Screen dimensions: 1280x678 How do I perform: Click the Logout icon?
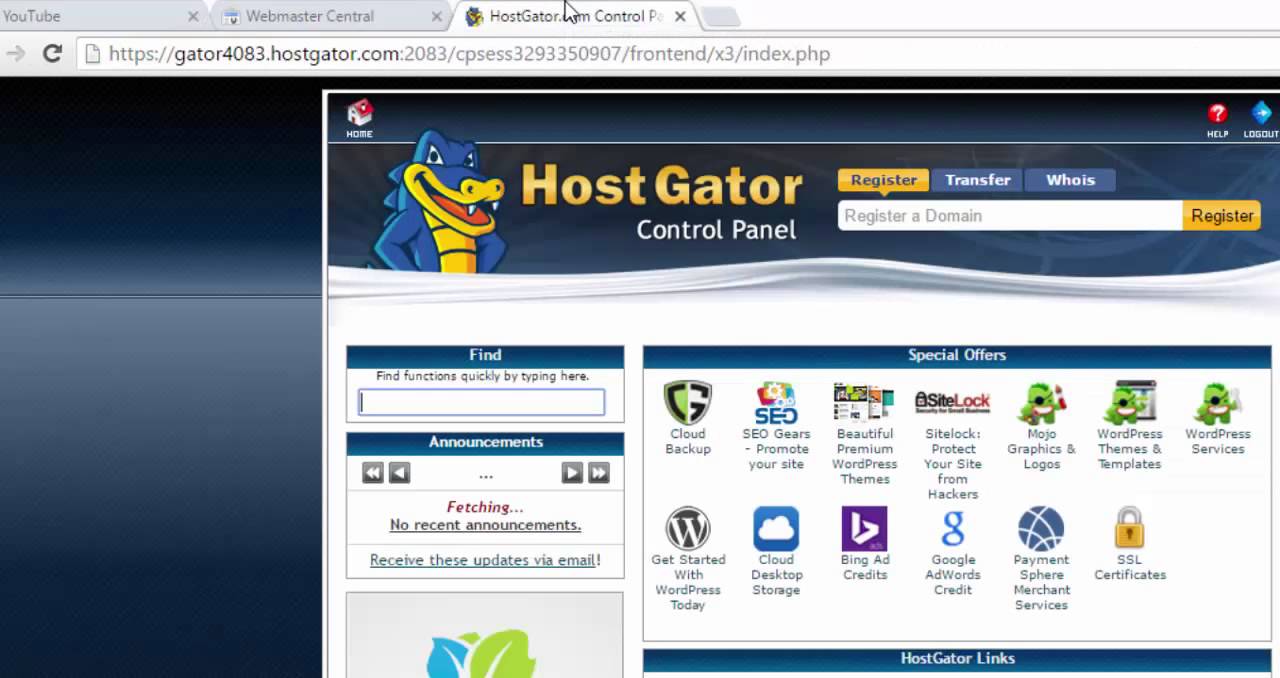click(1261, 119)
